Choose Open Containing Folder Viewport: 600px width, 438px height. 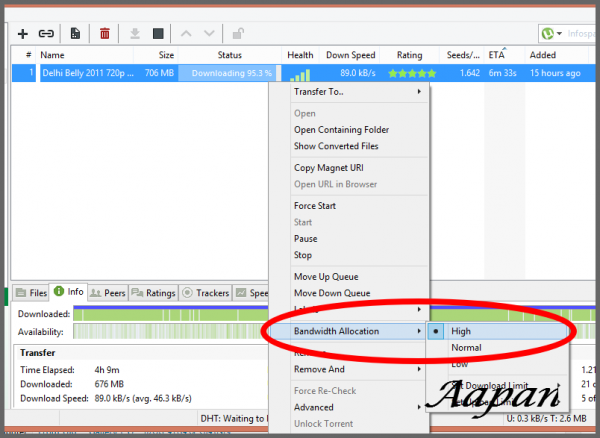tap(341, 130)
